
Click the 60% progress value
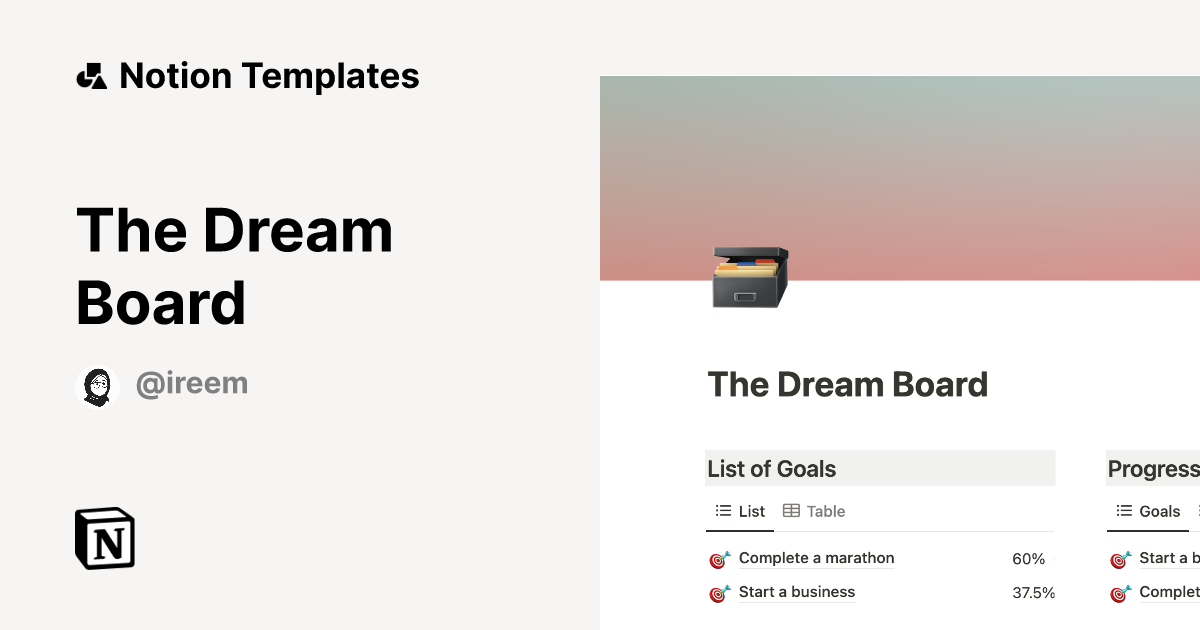tap(1028, 559)
